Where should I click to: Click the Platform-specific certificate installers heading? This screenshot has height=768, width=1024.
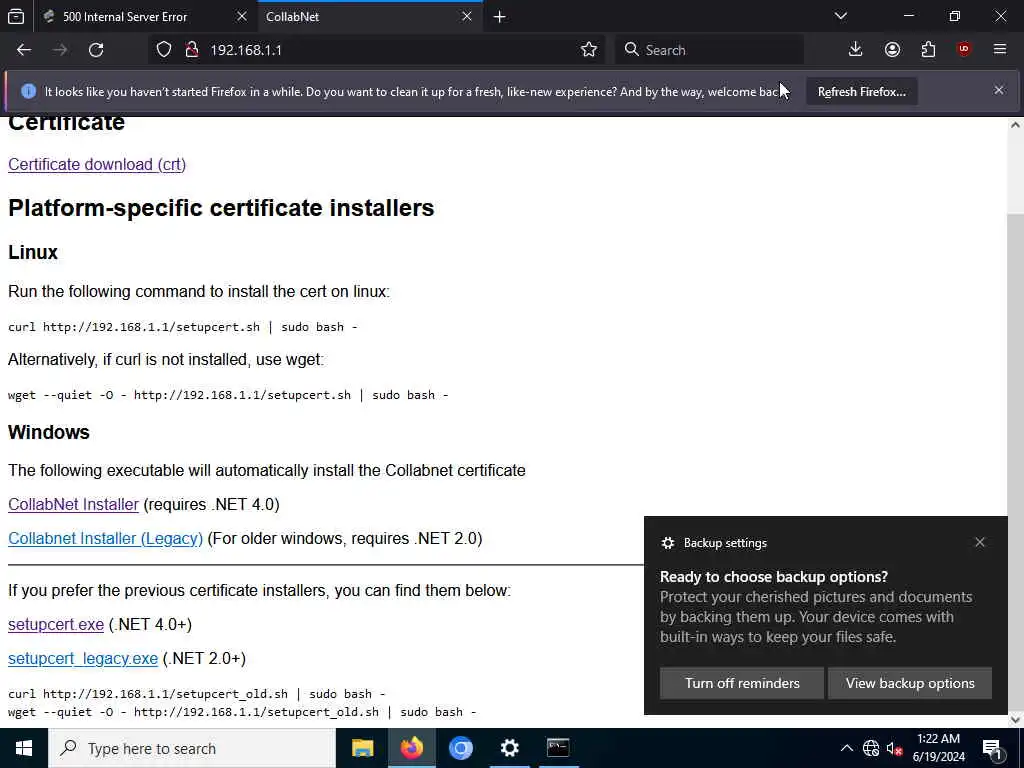click(221, 208)
